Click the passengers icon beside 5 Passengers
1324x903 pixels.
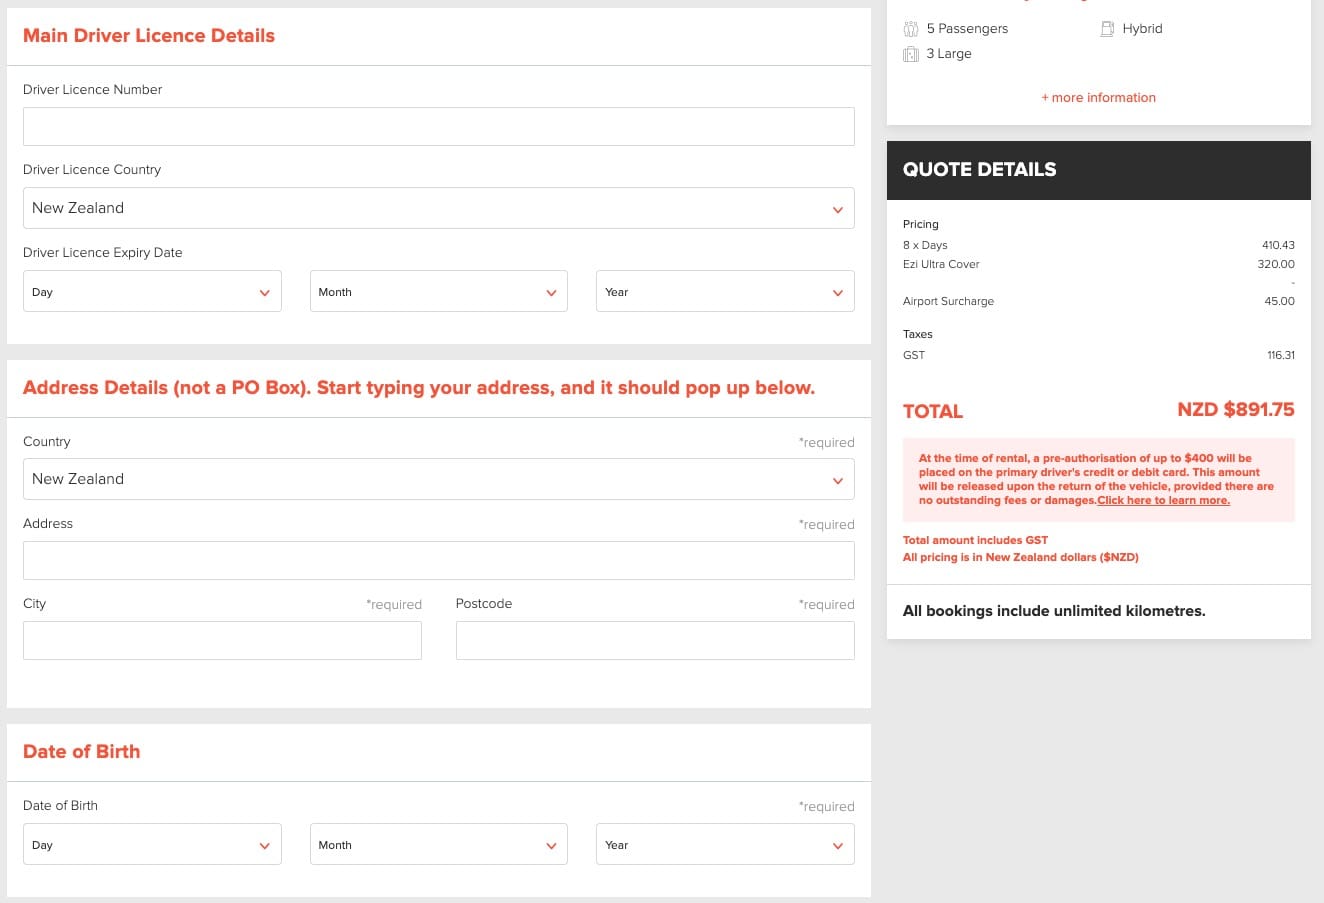(910, 29)
